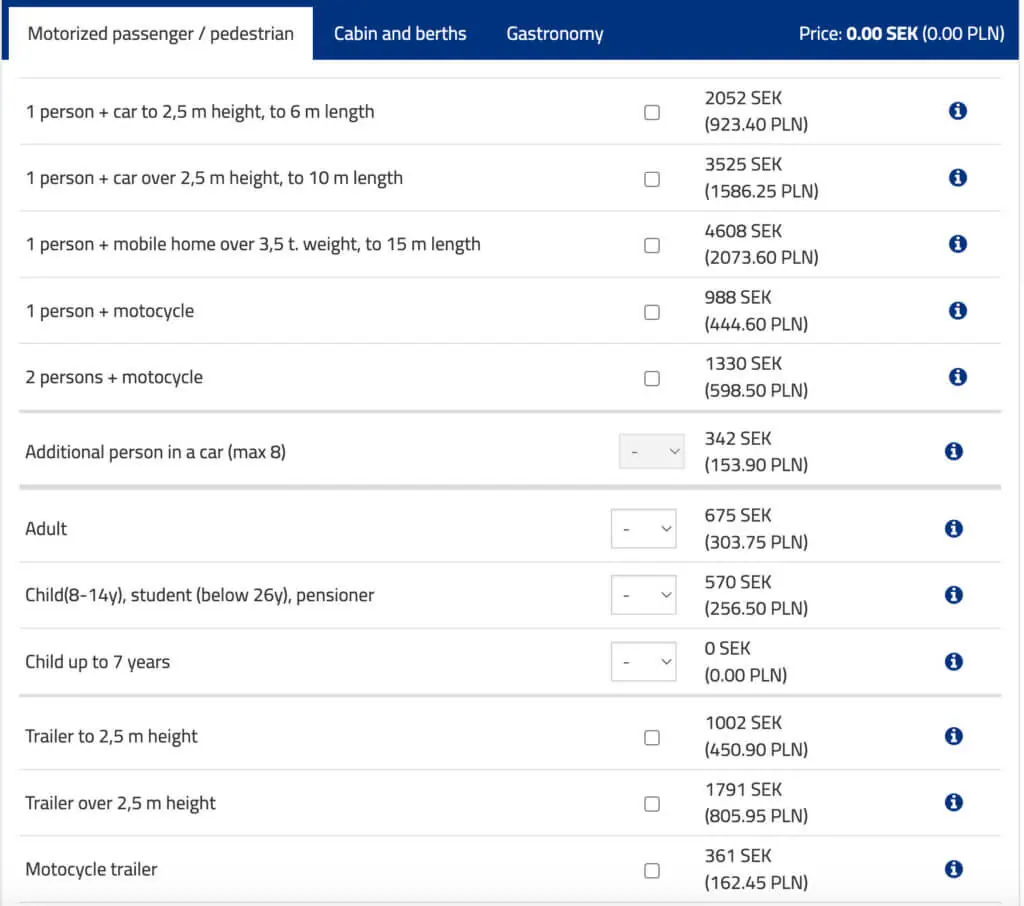Check the 2 persons + motocycle option

point(651,379)
